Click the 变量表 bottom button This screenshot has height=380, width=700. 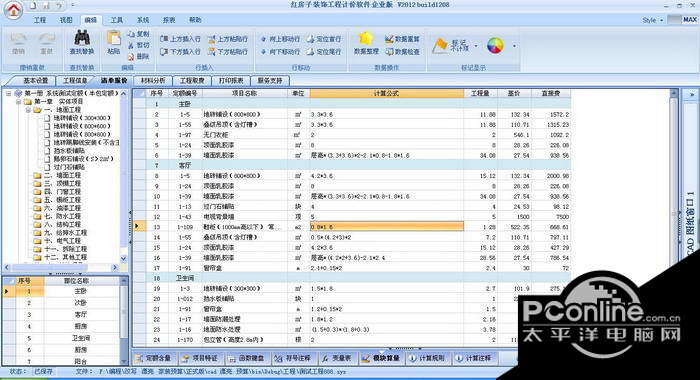[336, 358]
